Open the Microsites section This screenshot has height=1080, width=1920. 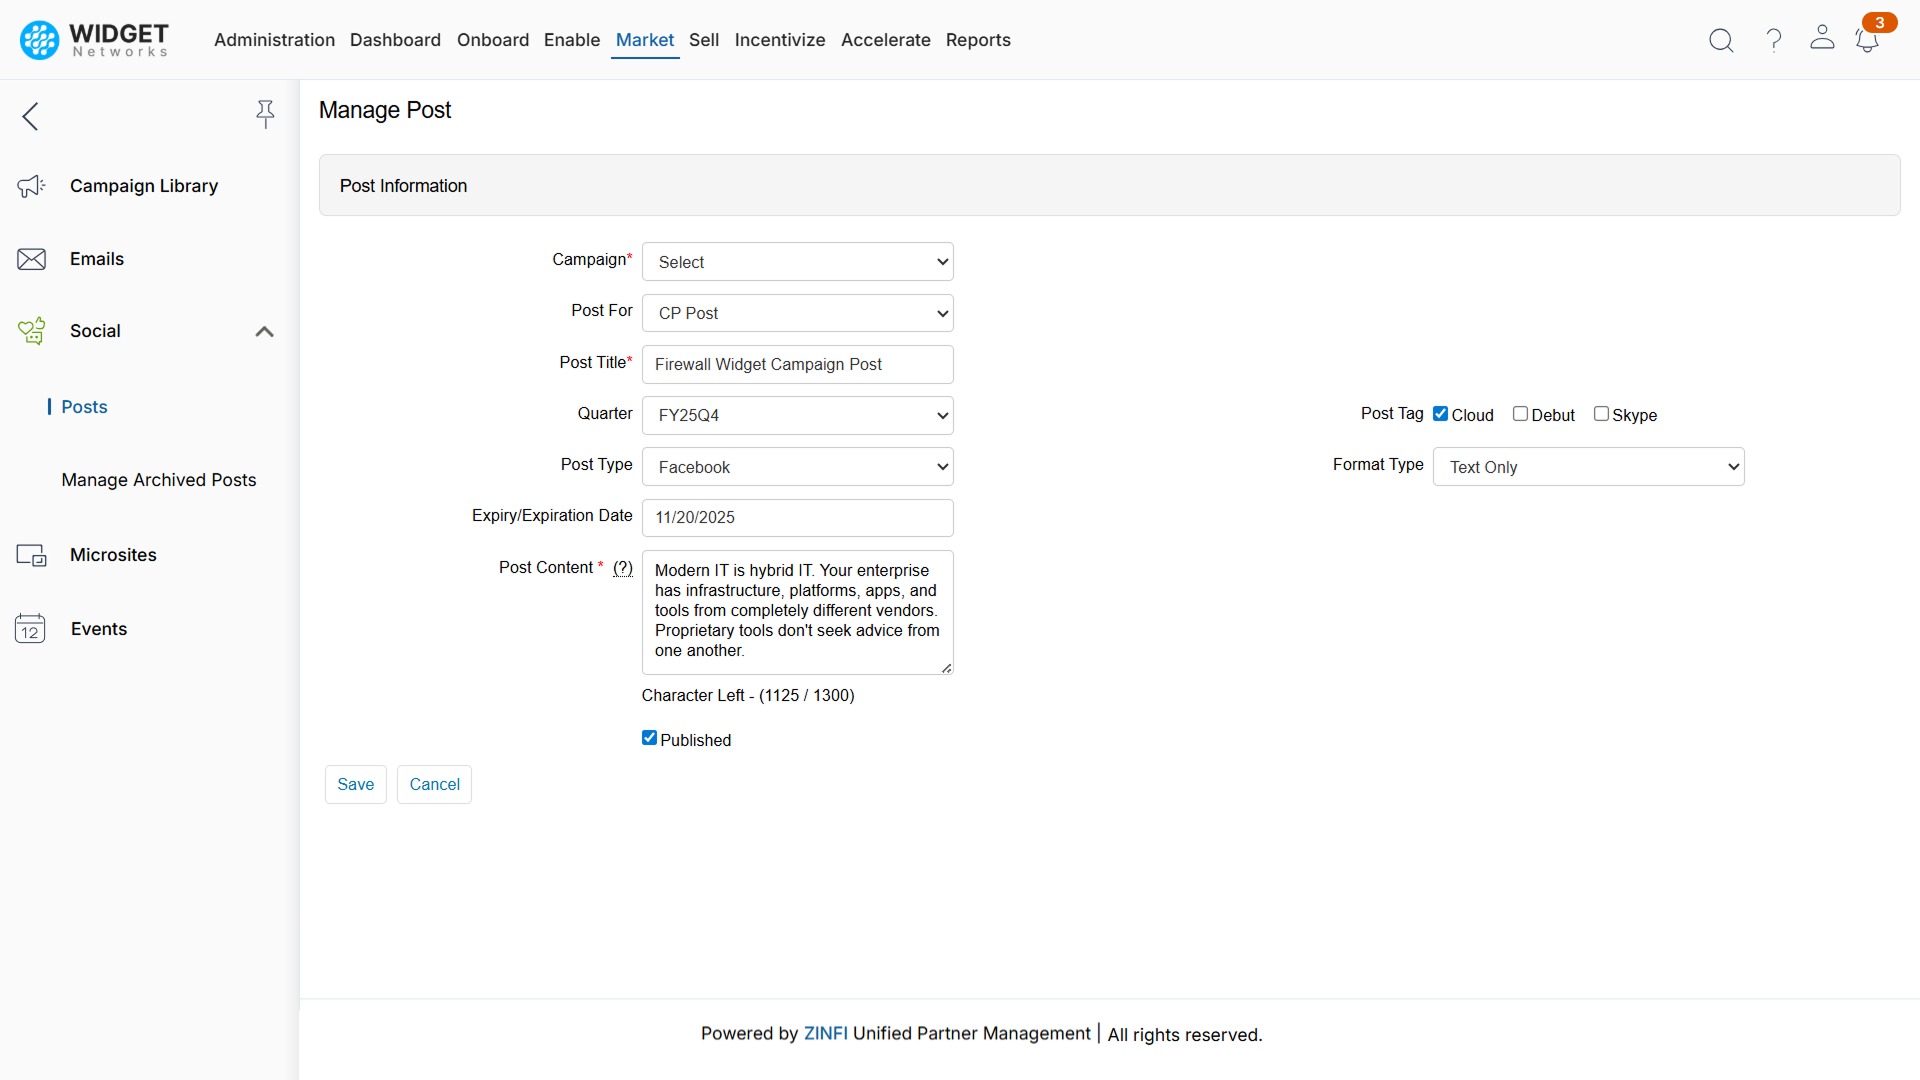coord(112,554)
